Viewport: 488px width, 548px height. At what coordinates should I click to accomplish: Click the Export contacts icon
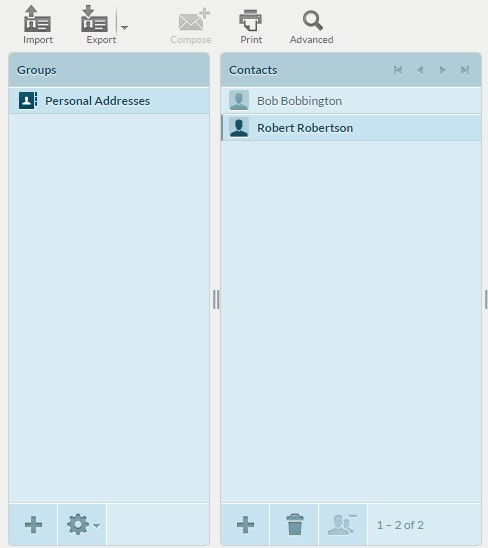click(94, 19)
